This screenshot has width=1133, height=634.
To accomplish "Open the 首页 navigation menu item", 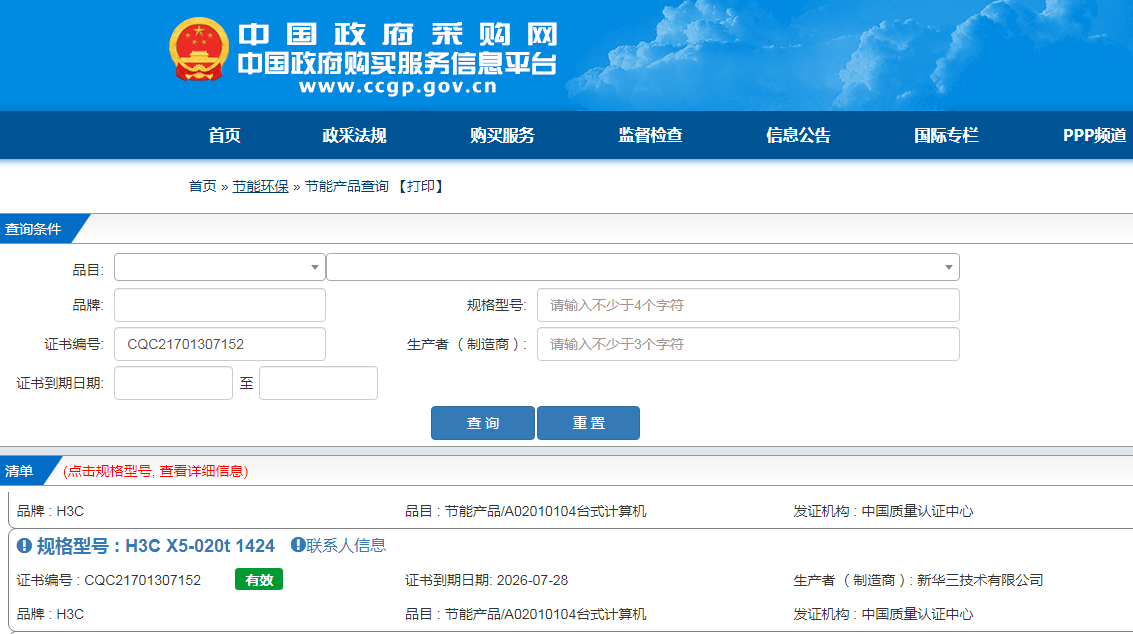I will (x=224, y=135).
